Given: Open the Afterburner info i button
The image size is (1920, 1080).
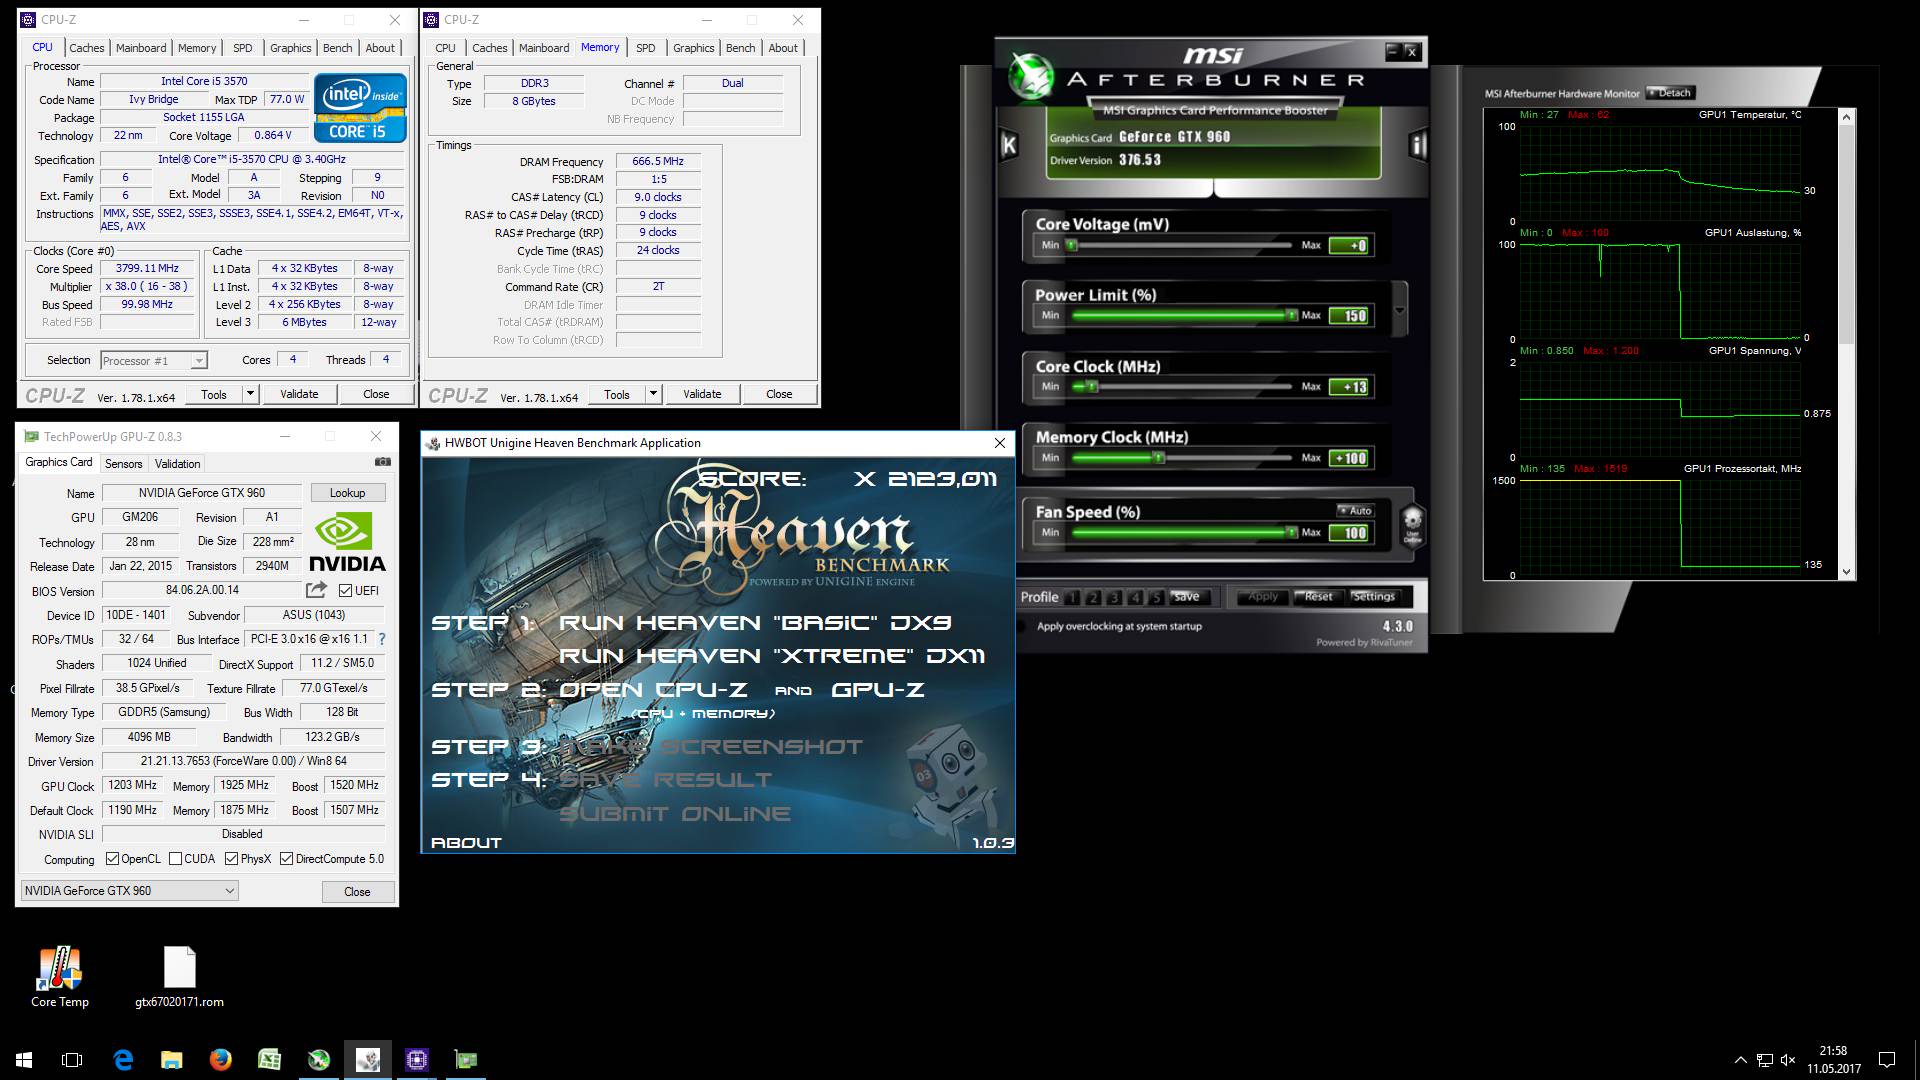Looking at the screenshot, I should point(1417,146).
